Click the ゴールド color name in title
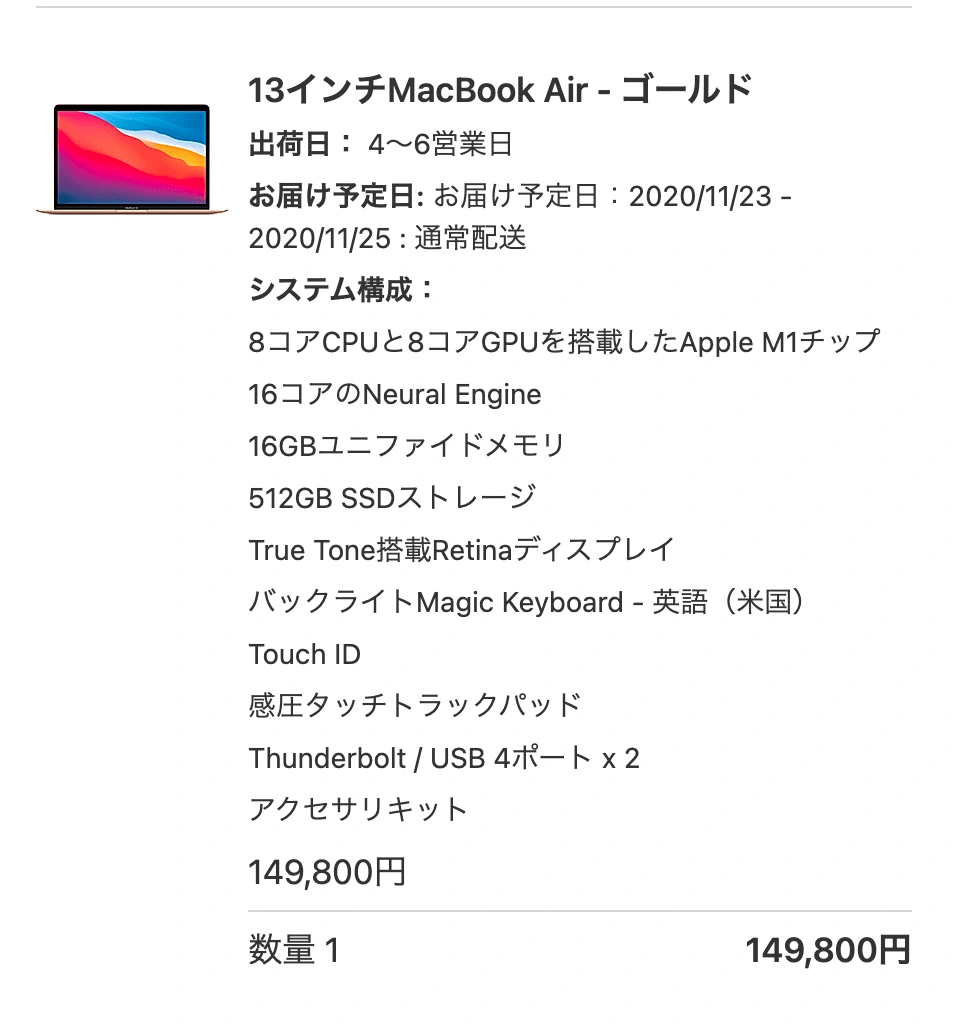Image resolution: width=954 pixels, height=1024 pixels. click(x=687, y=89)
